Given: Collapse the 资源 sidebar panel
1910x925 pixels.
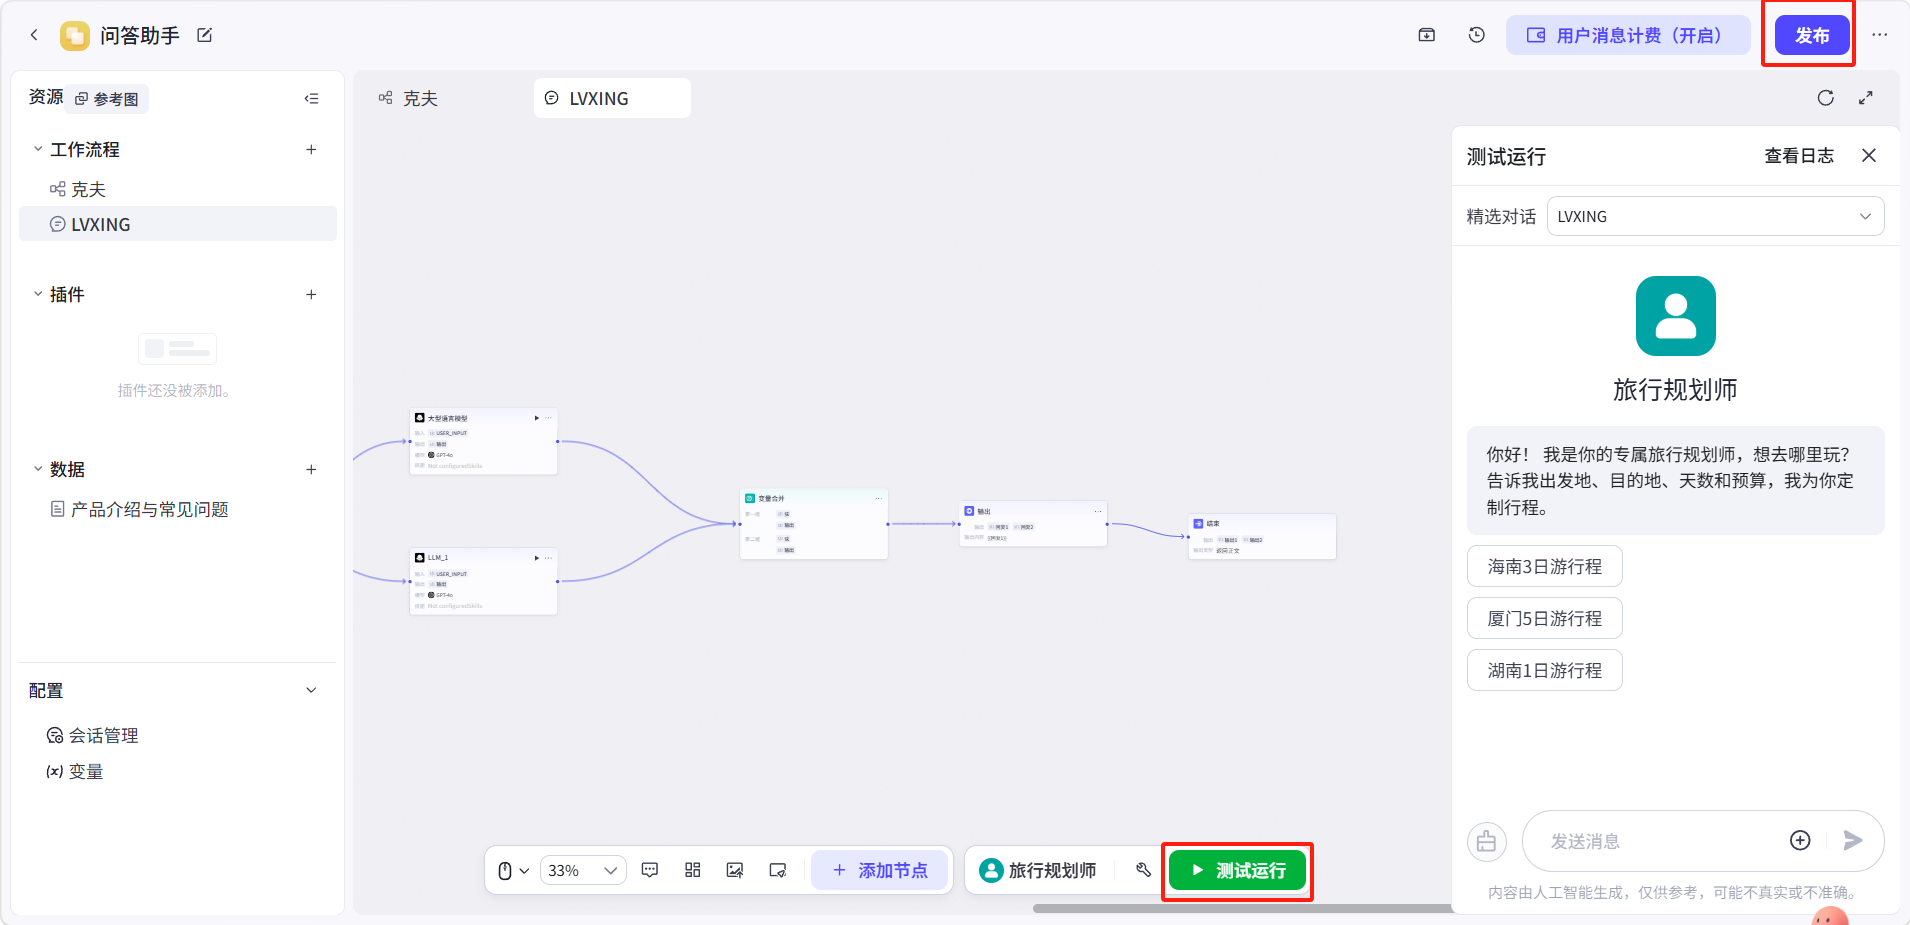Looking at the screenshot, I should point(312,98).
